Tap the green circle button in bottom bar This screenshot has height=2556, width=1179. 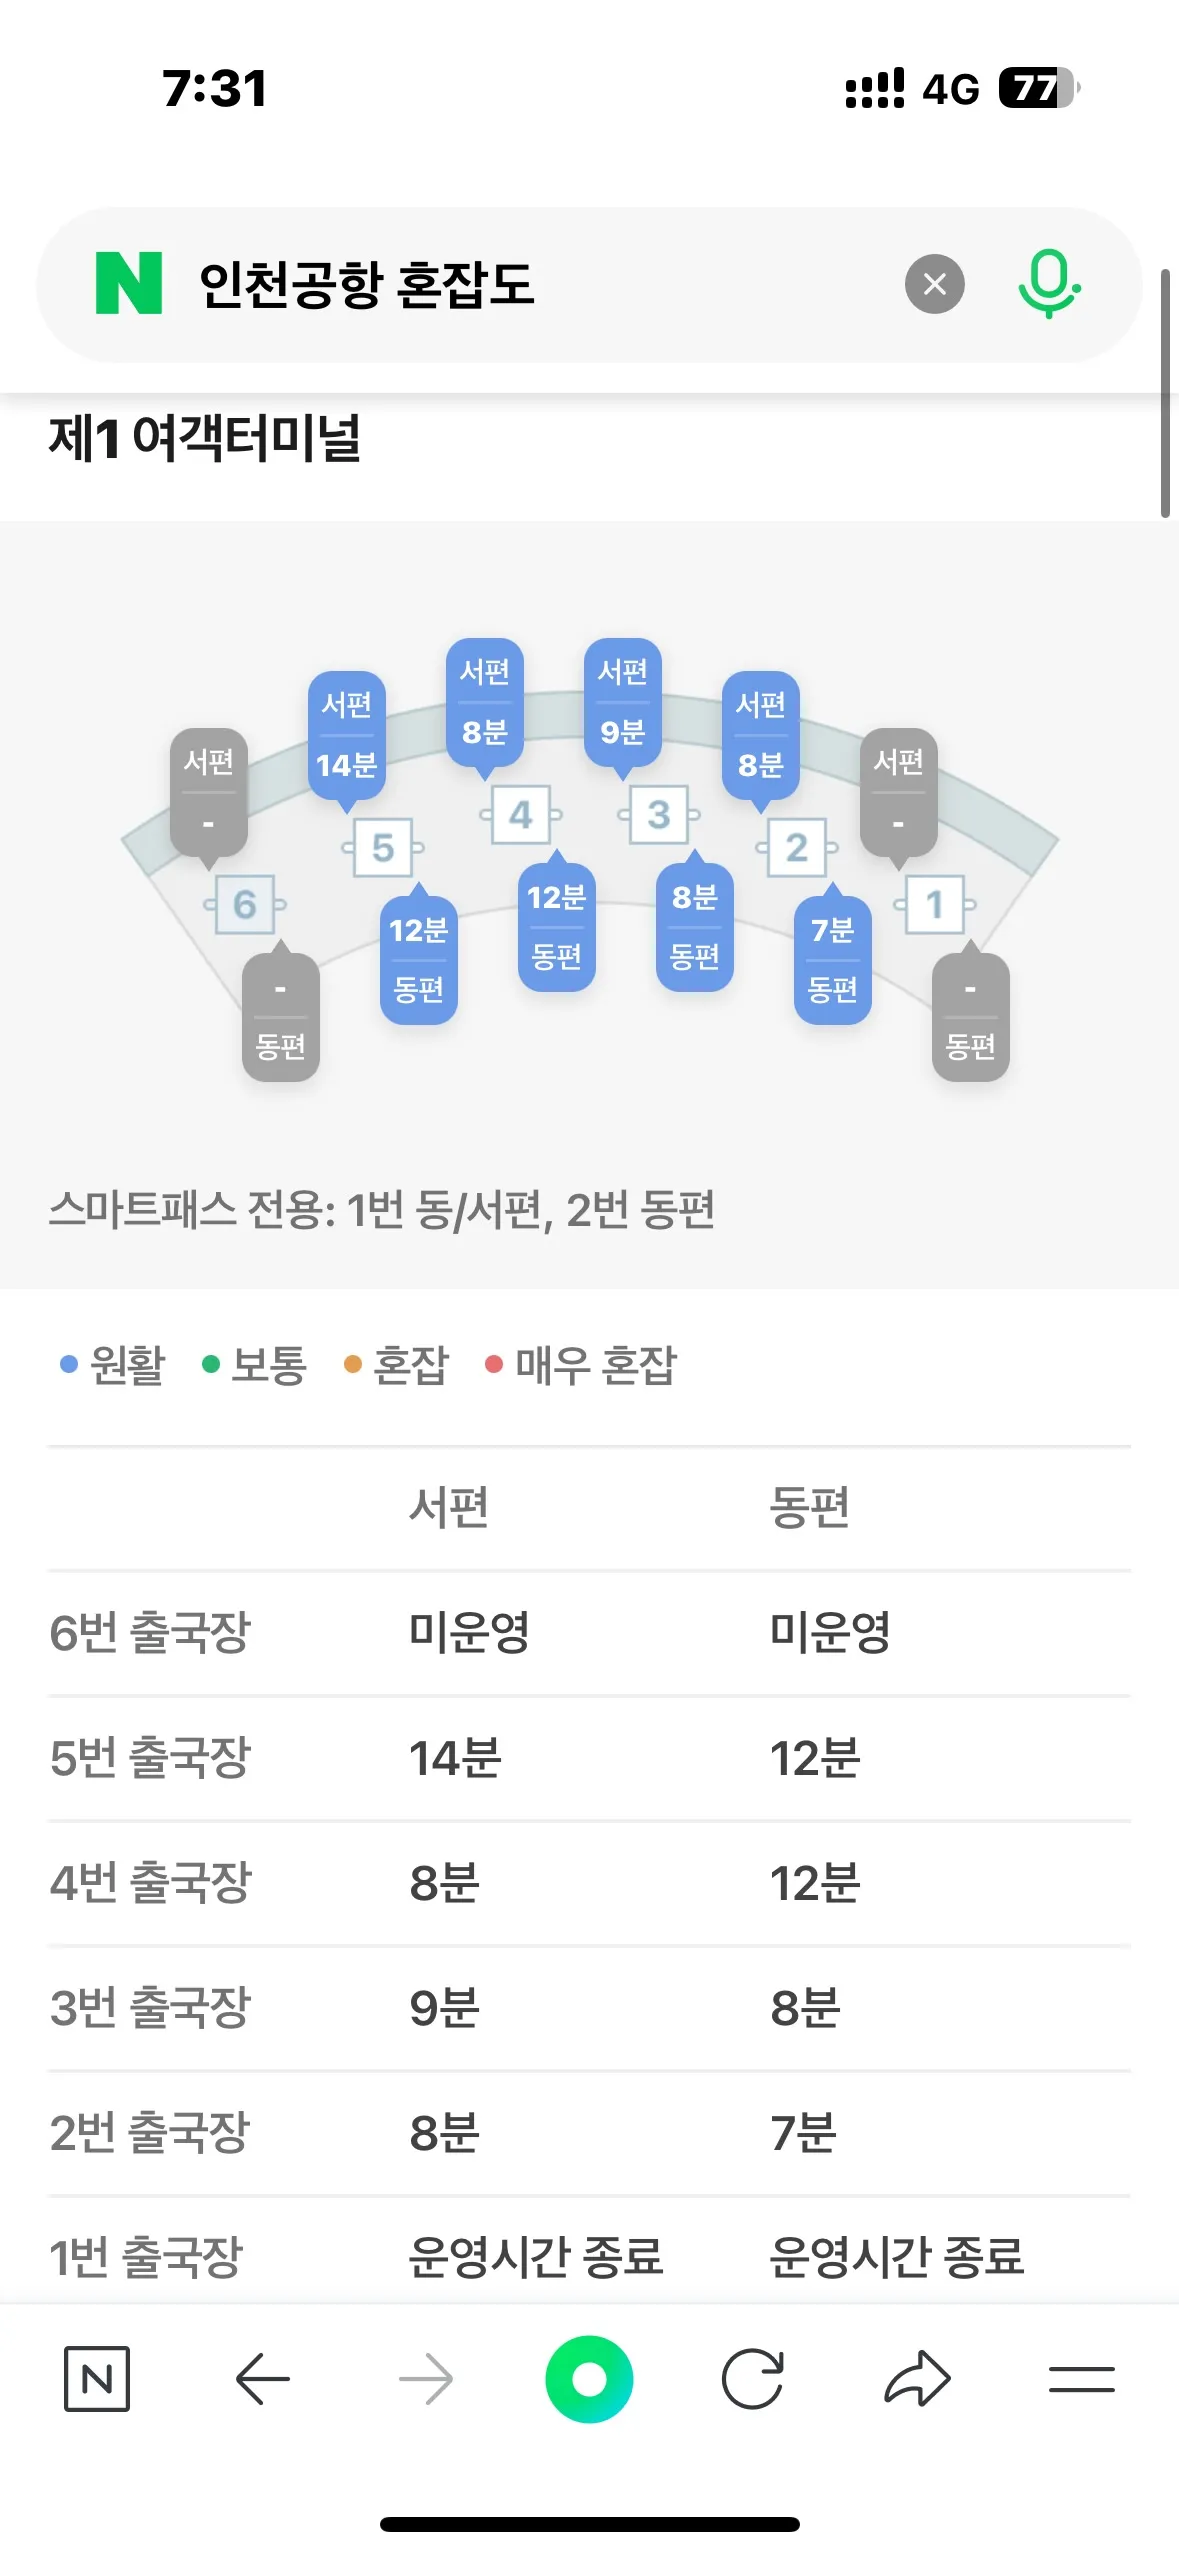click(x=589, y=2379)
